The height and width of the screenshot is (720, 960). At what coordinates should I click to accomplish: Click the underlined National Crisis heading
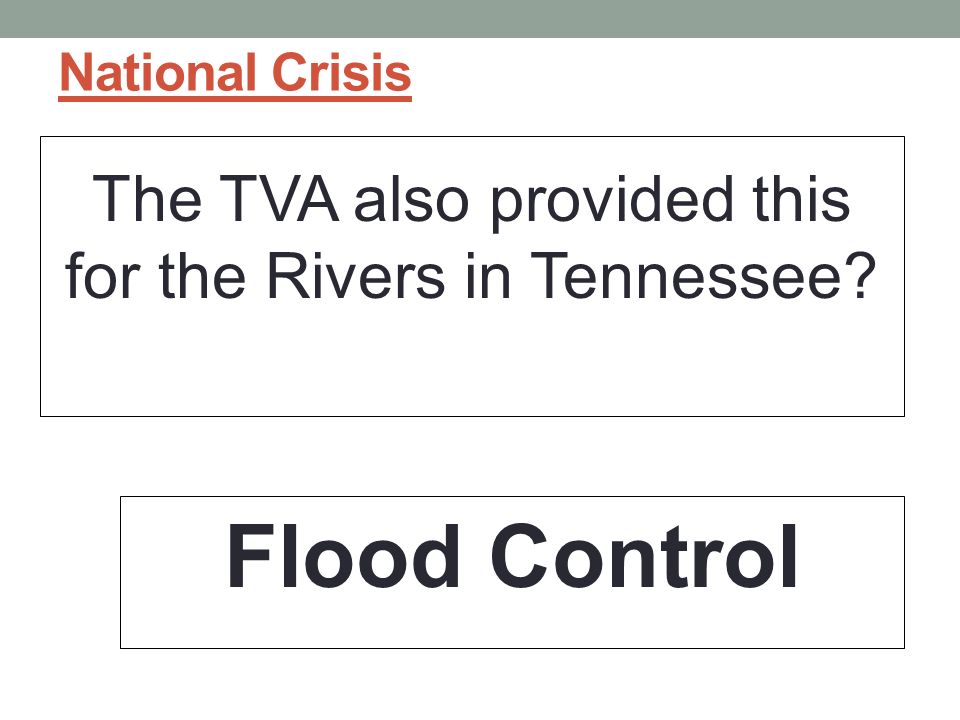235,73
